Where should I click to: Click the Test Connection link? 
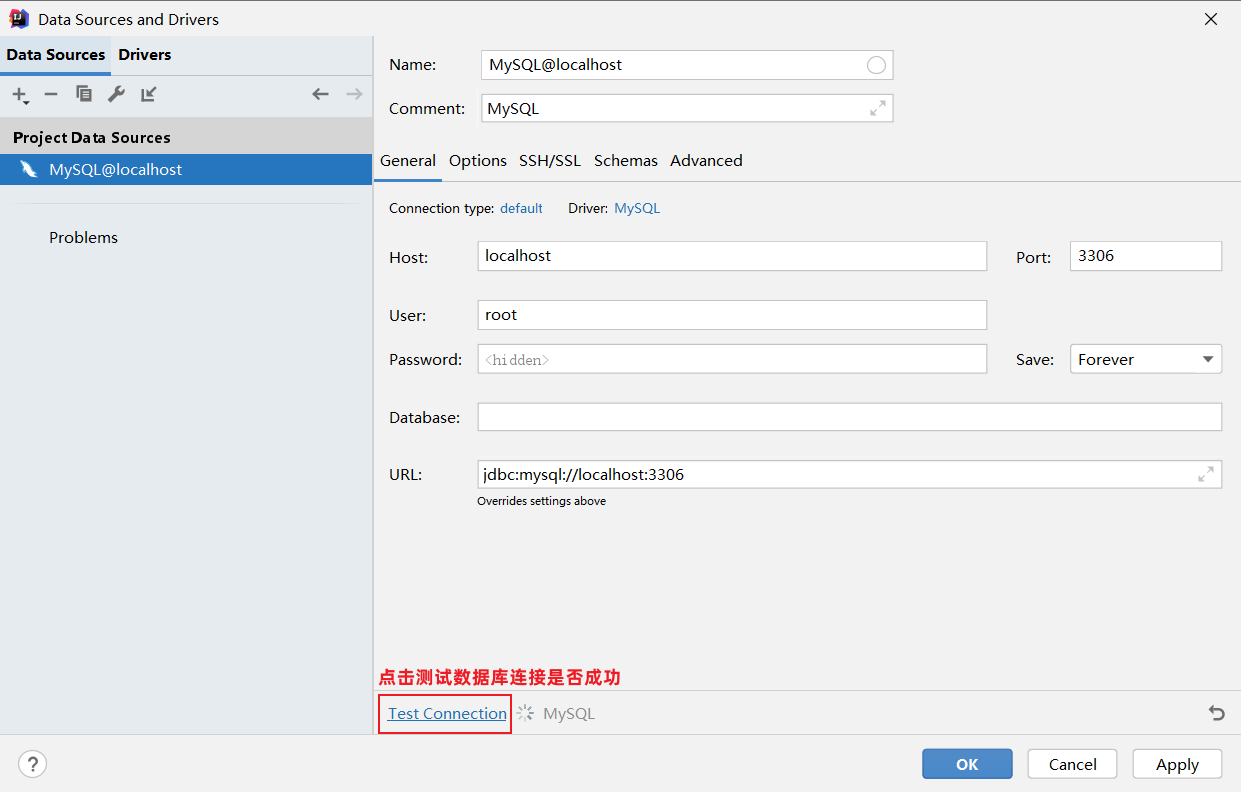point(447,713)
